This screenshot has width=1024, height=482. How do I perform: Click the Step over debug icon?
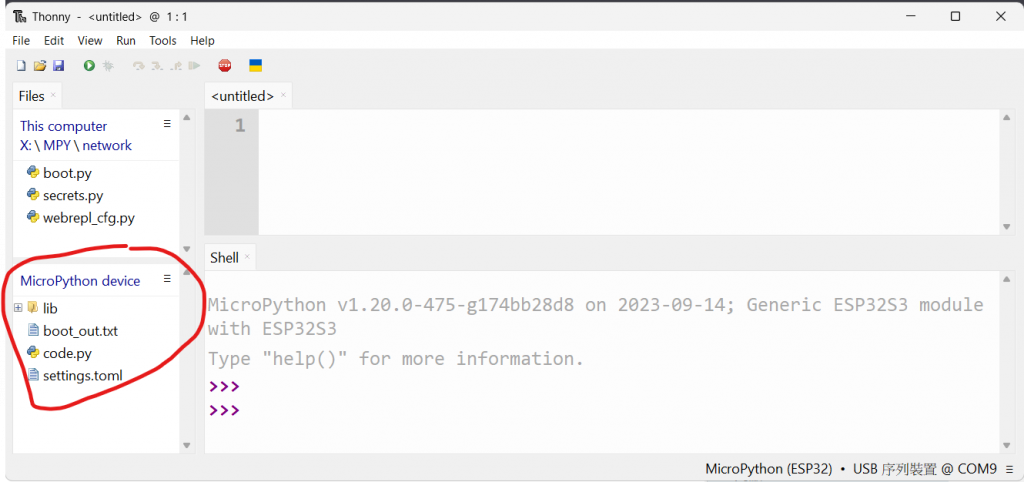(139, 66)
